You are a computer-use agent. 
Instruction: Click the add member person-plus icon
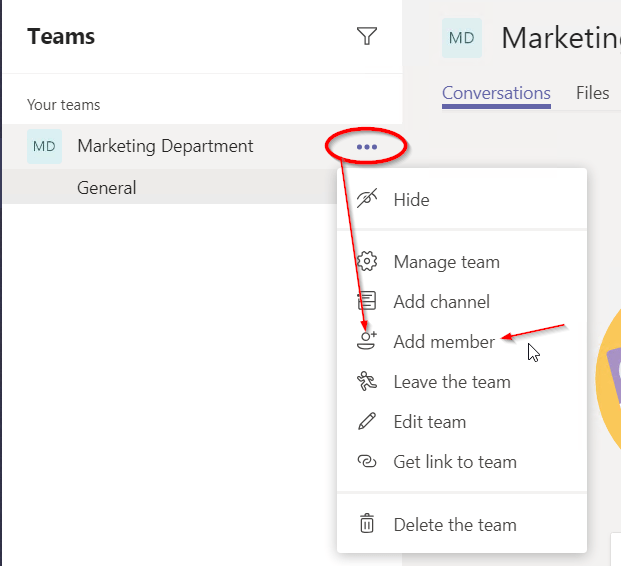click(367, 341)
